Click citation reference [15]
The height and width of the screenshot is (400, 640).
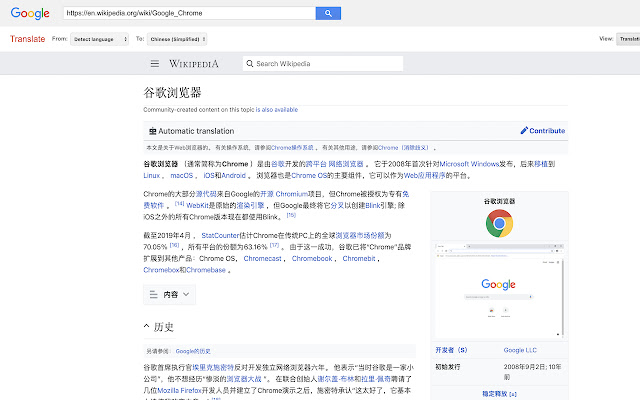pyautogui.click(x=291, y=215)
